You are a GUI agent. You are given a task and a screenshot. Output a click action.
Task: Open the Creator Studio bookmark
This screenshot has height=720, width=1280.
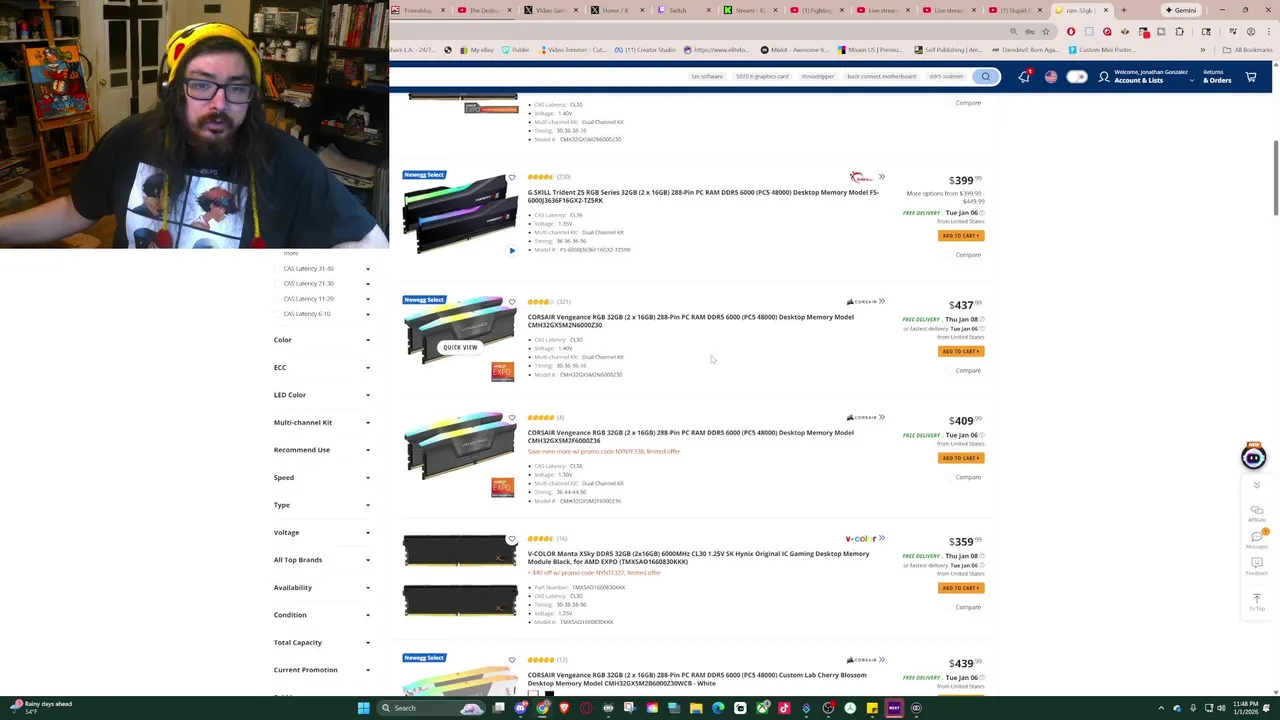pyautogui.click(x=645, y=50)
